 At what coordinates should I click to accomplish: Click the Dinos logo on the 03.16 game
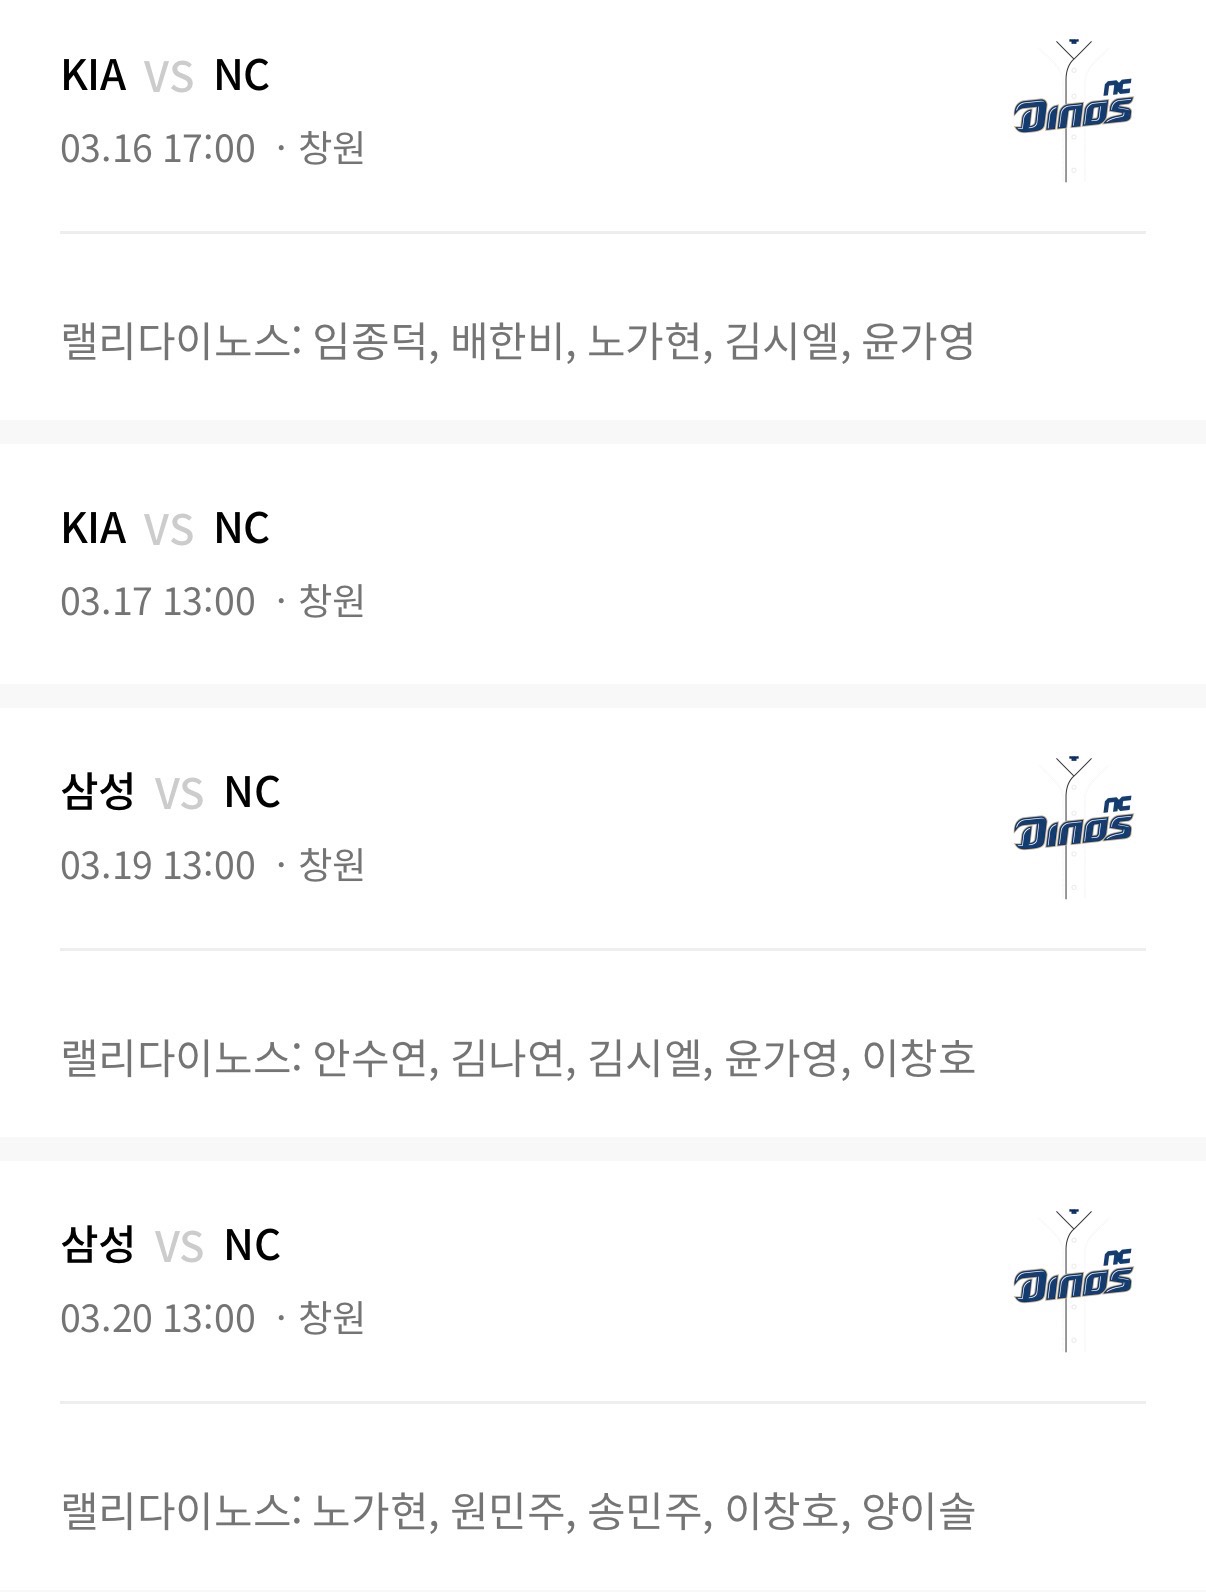click(1073, 111)
